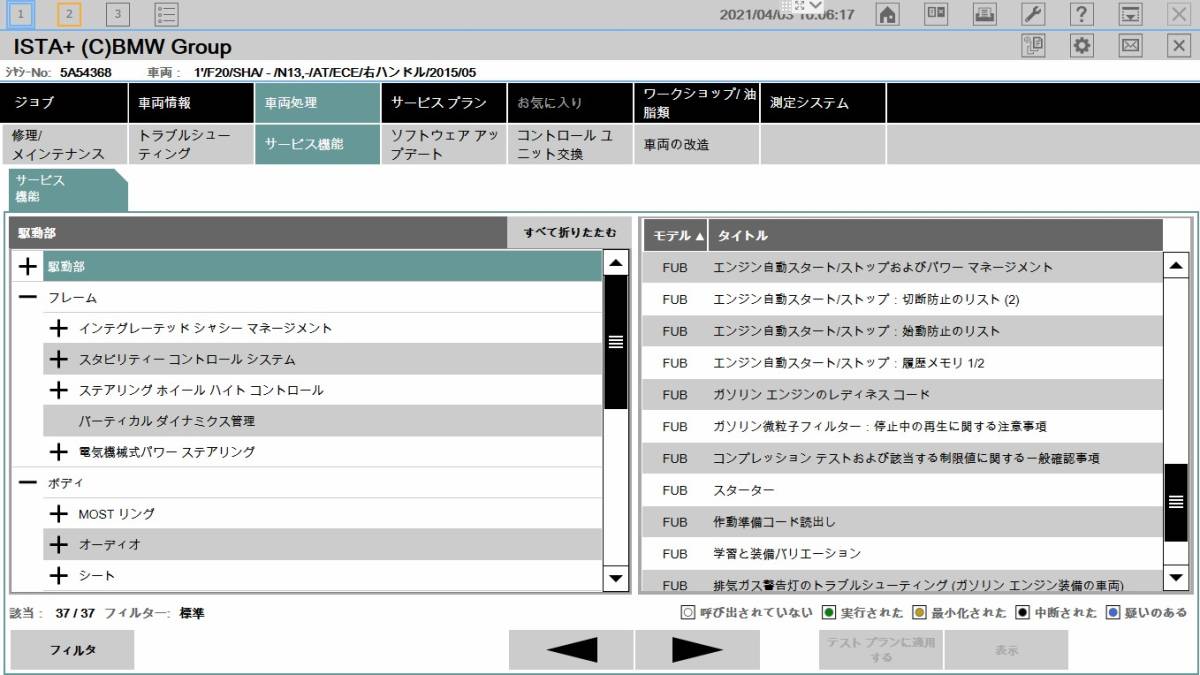This screenshot has width=1200, height=675.
Task: Select the split-screen view icon
Action: [x=936, y=14]
